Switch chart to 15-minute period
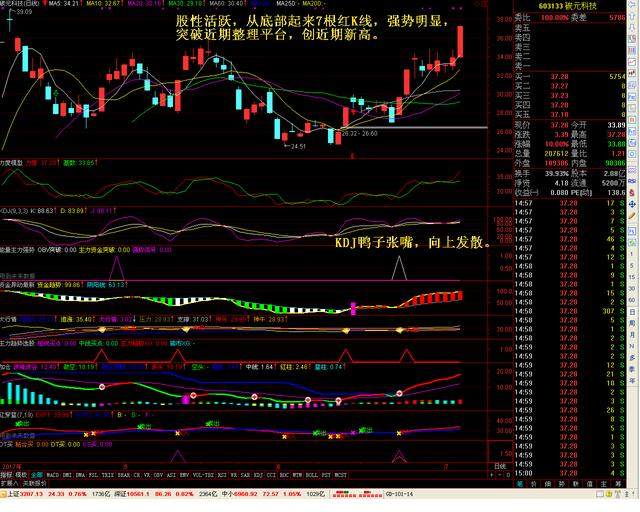The width and height of the screenshot is (640, 512). click(632, 277)
